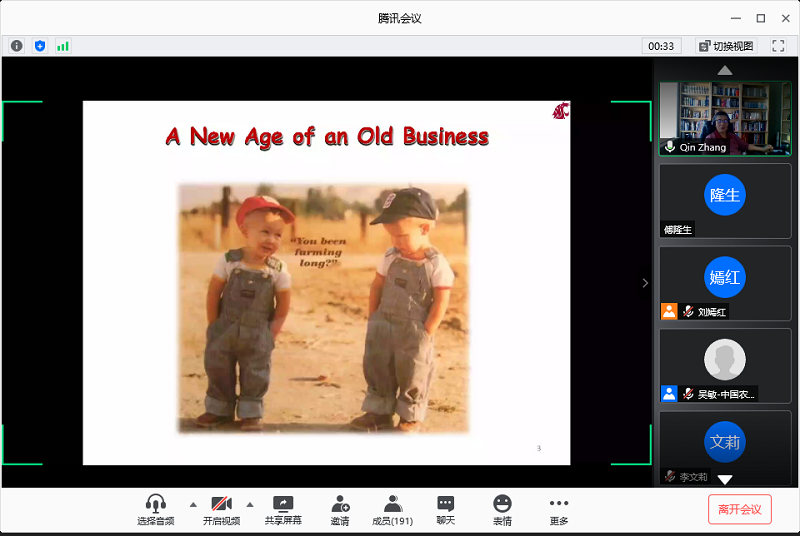The height and width of the screenshot is (536, 800).
Task: Expand the video options arrow next to 开启视频
Action: tap(250, 504)
